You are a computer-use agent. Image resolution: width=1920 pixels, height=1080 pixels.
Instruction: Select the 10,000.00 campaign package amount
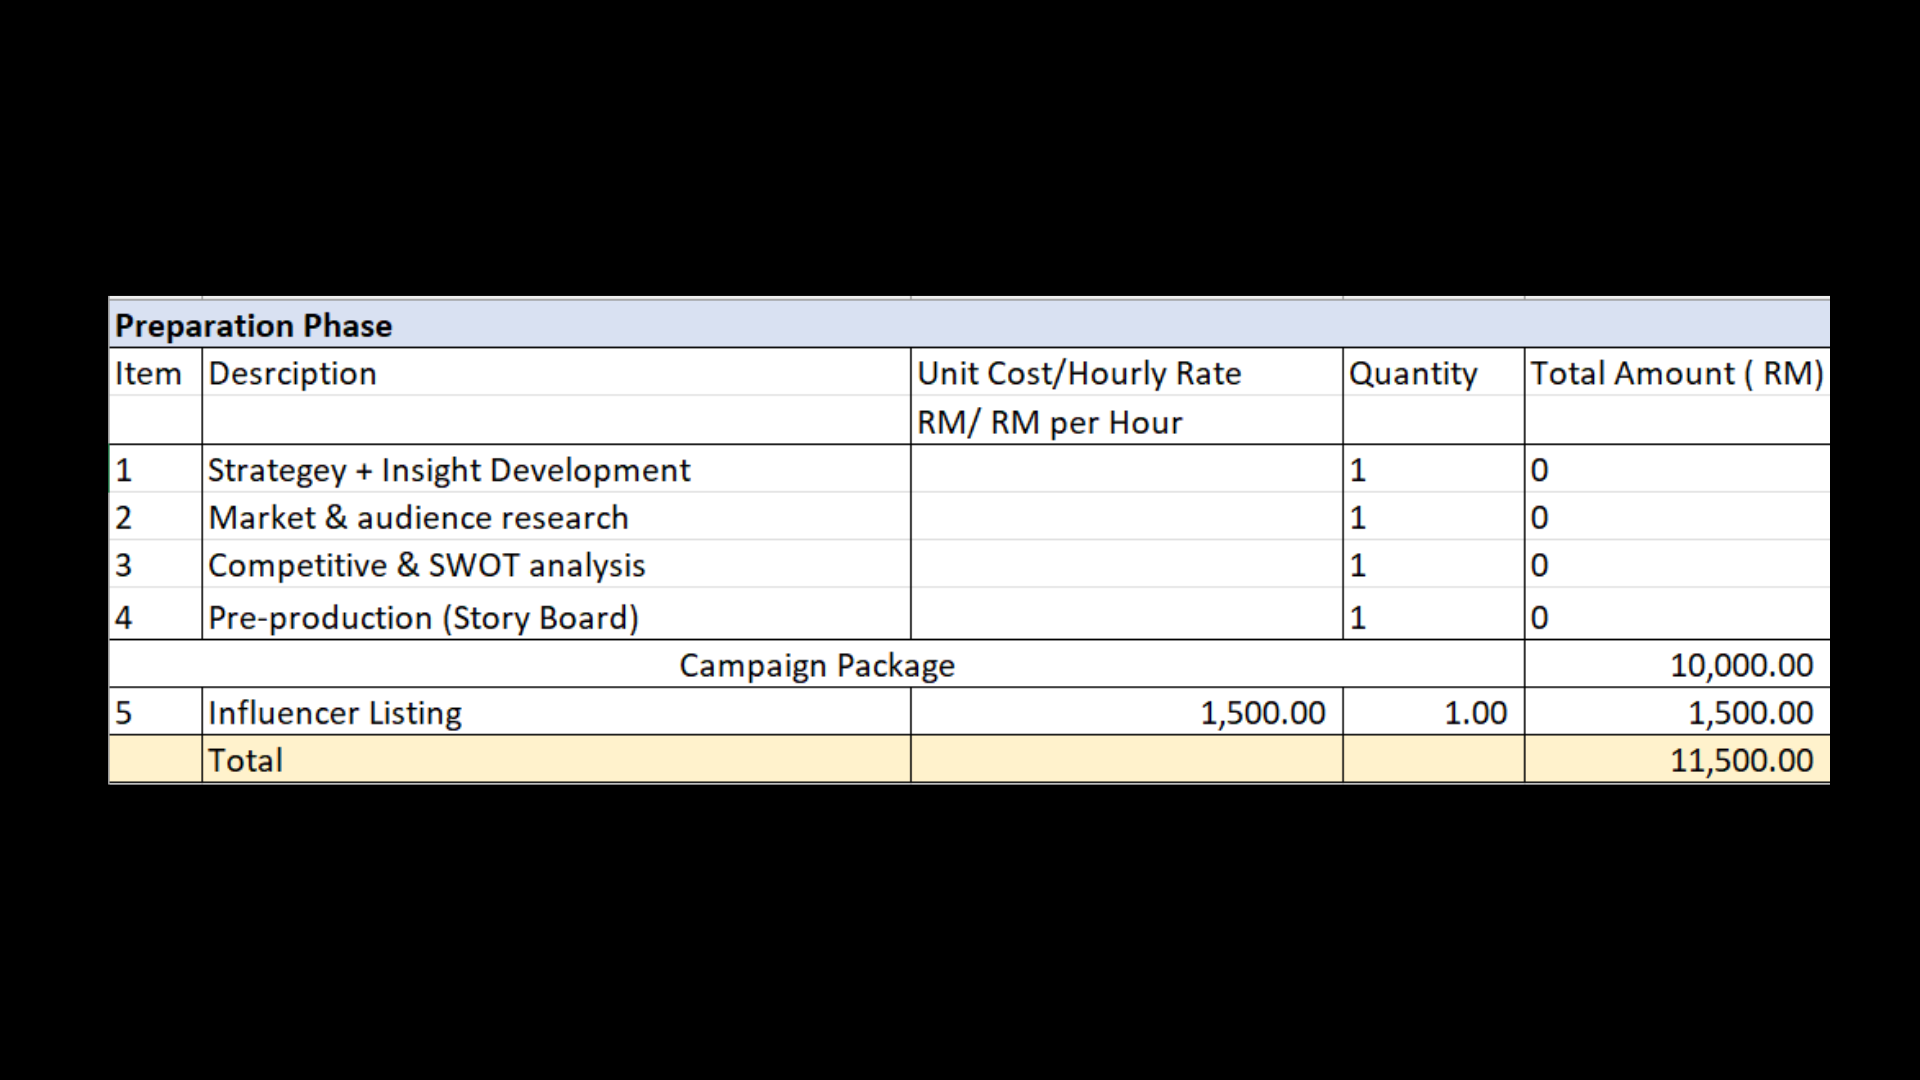tap(1677, 664)
